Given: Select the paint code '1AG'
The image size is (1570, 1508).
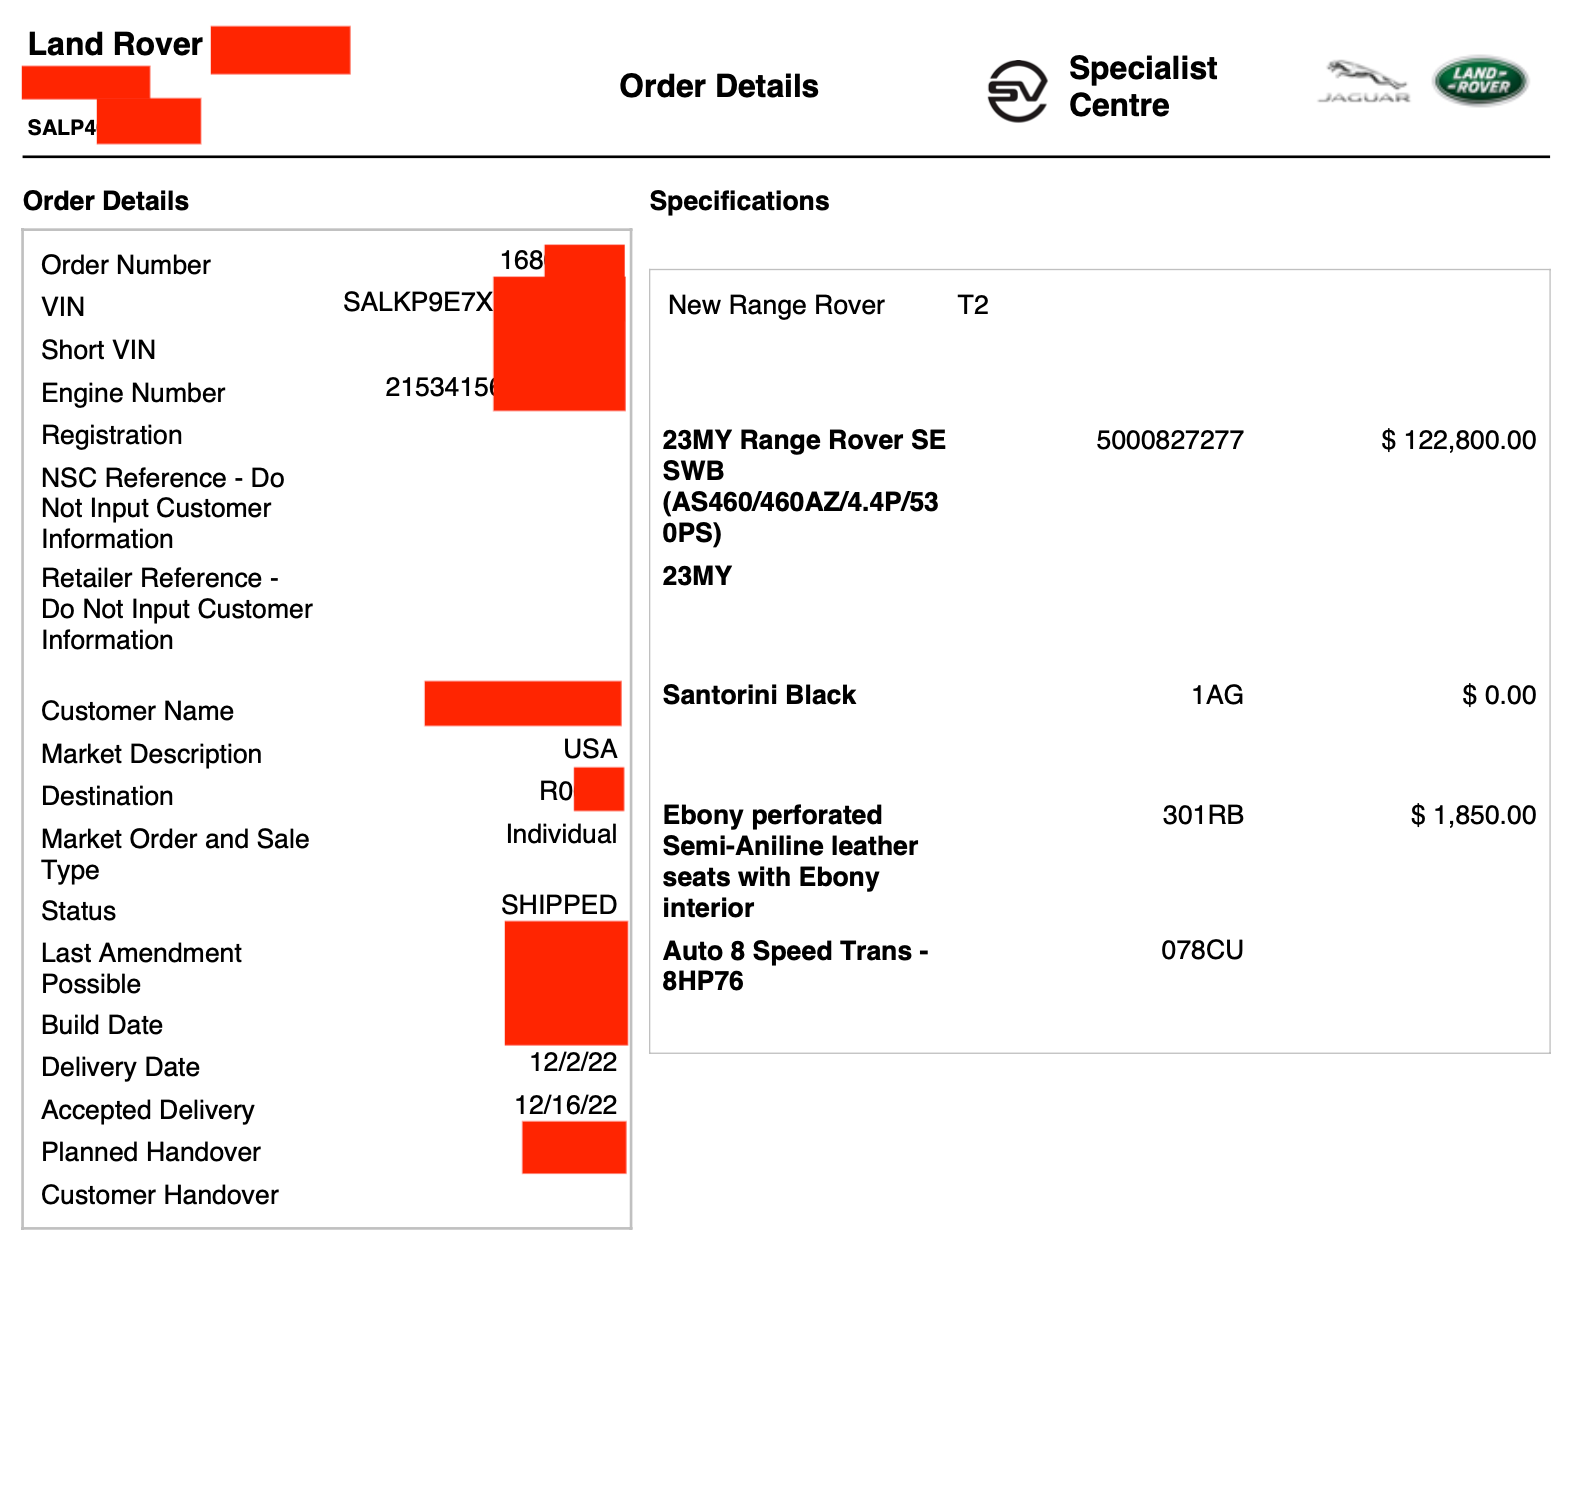Looking at the screenshot, I should click(x=1217, y=695).
